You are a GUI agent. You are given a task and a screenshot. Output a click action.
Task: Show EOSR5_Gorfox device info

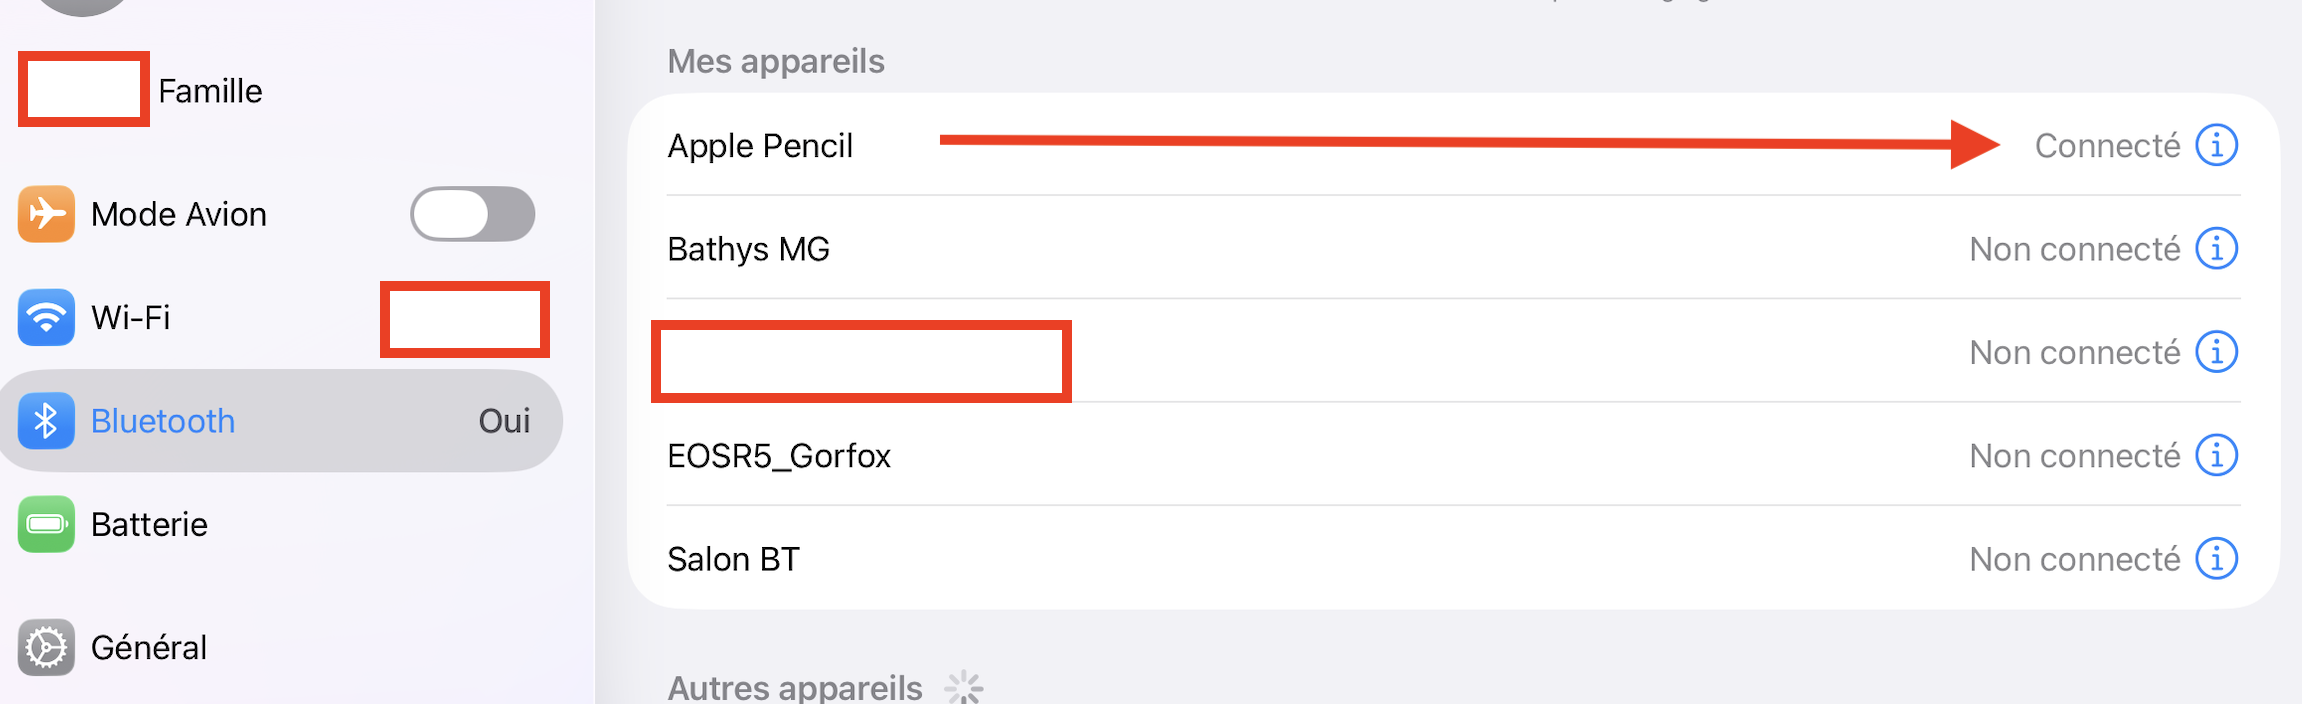click(x=2216, y=456)
